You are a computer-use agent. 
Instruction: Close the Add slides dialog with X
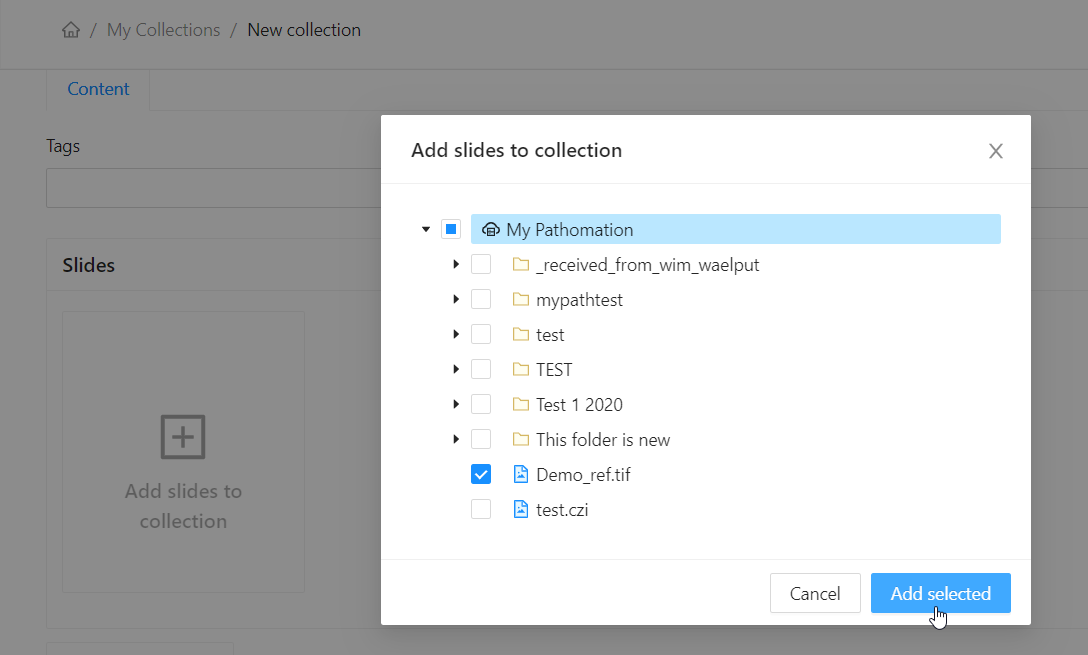pos(995,151)
